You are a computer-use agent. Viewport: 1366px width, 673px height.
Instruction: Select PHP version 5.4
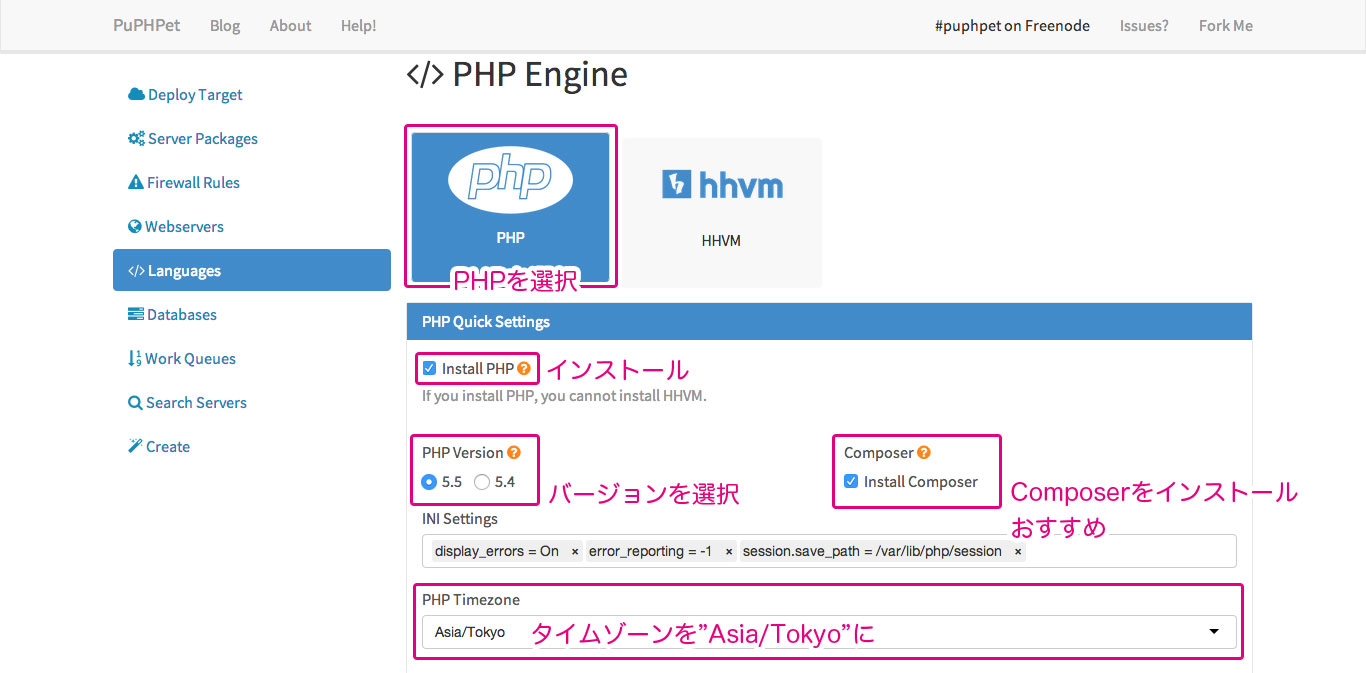(482, 482)
